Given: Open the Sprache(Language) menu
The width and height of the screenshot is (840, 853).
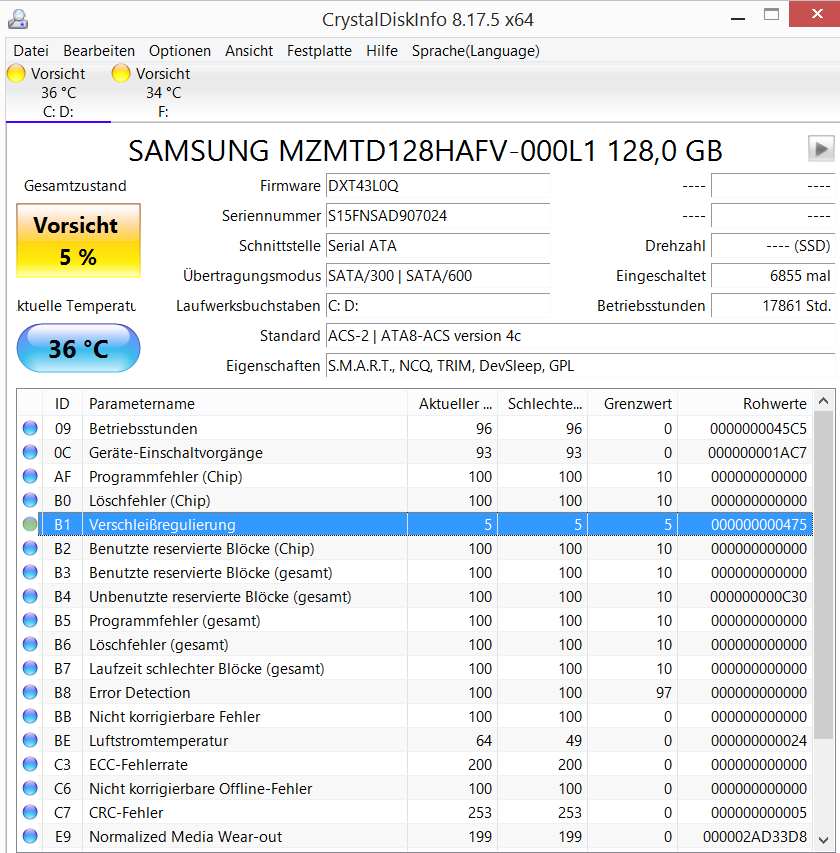Looking at the screenshot, I should [x=475, y=51].
